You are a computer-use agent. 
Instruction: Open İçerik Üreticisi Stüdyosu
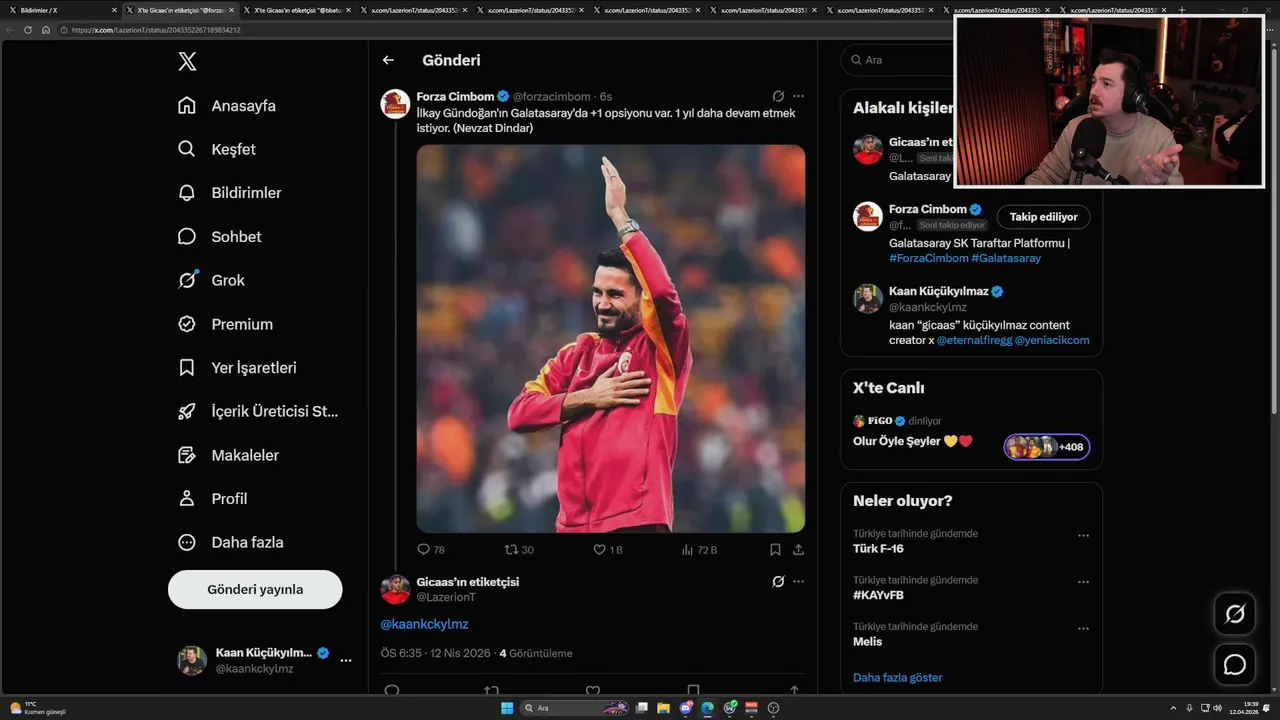258,411
